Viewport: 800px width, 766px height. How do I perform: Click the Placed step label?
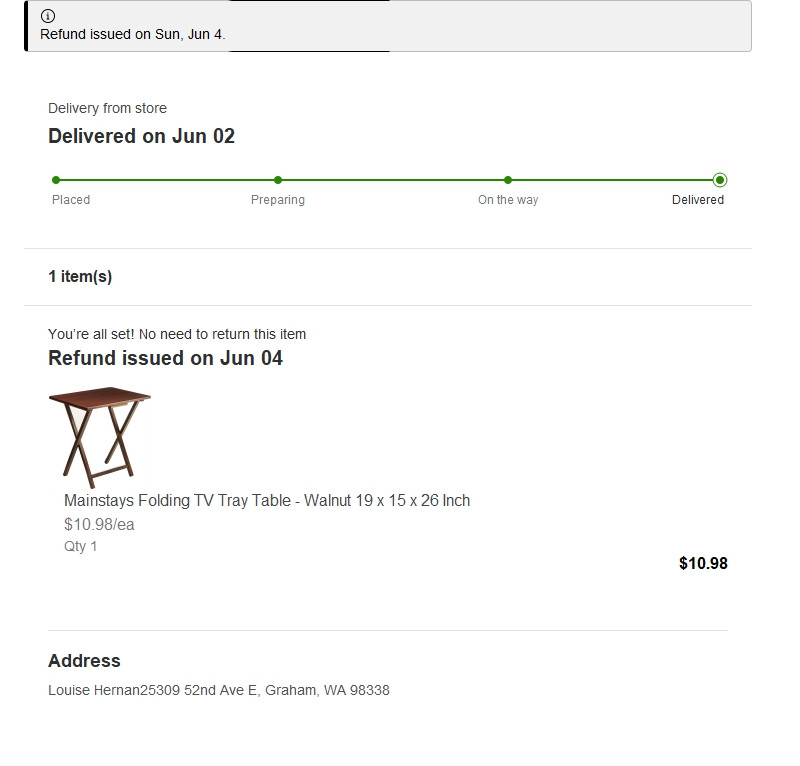[x=71, y=200]
